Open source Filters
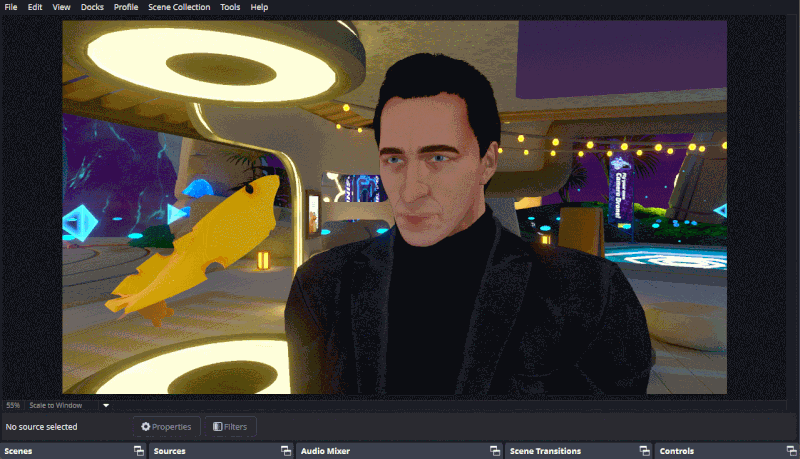The height and width of the screenshot is (459, 800). (230, 427)
